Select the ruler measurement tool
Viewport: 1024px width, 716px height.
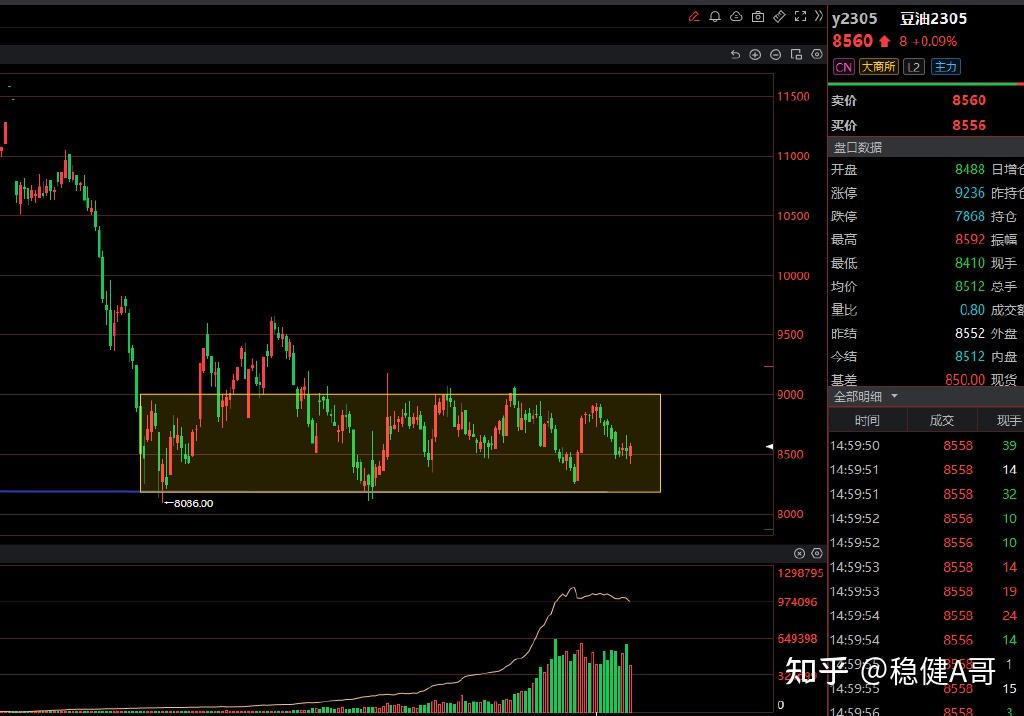click(x=779, y=16)
